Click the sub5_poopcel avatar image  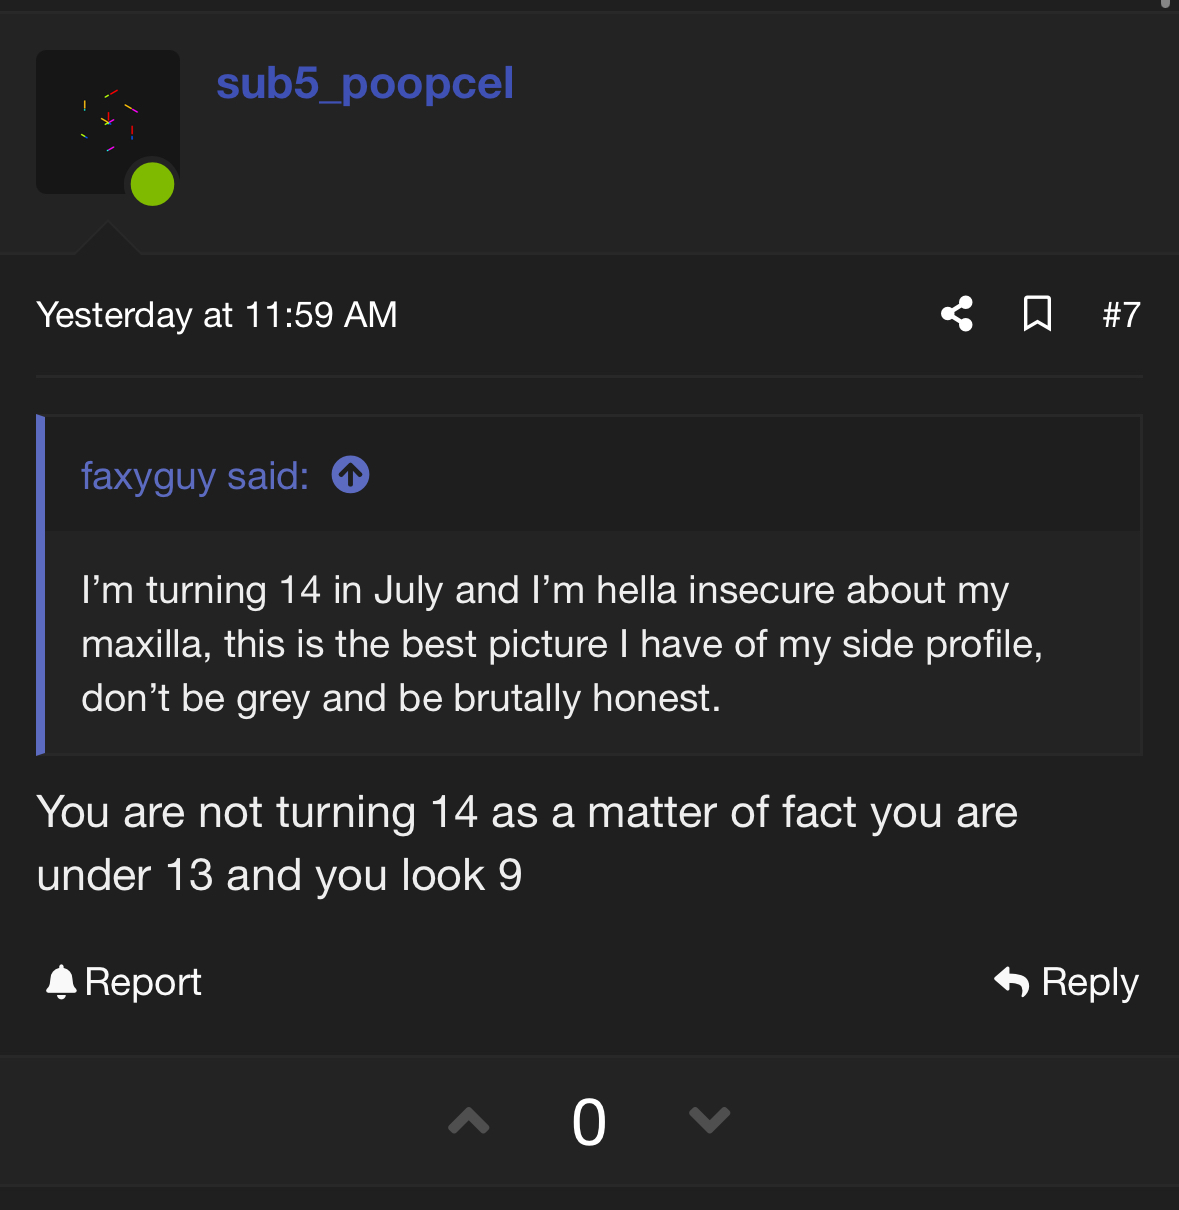(x=108, y=122)
